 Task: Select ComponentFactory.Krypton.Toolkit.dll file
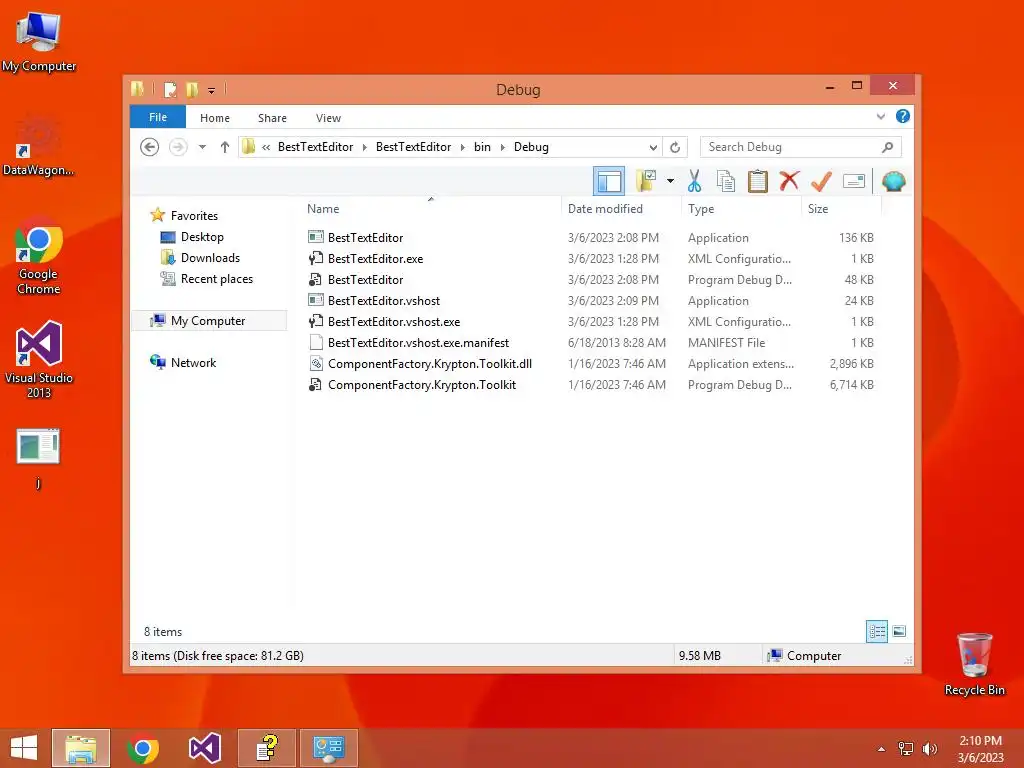point(591,364)
